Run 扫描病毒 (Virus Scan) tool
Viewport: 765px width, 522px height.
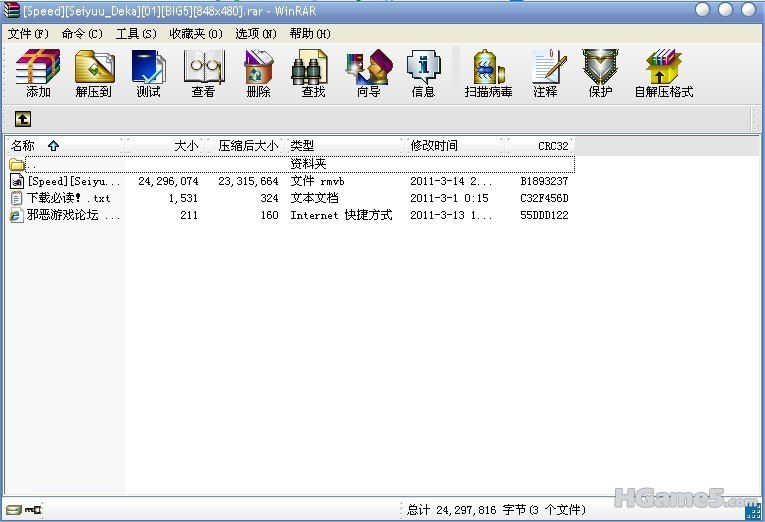(488, 73)
